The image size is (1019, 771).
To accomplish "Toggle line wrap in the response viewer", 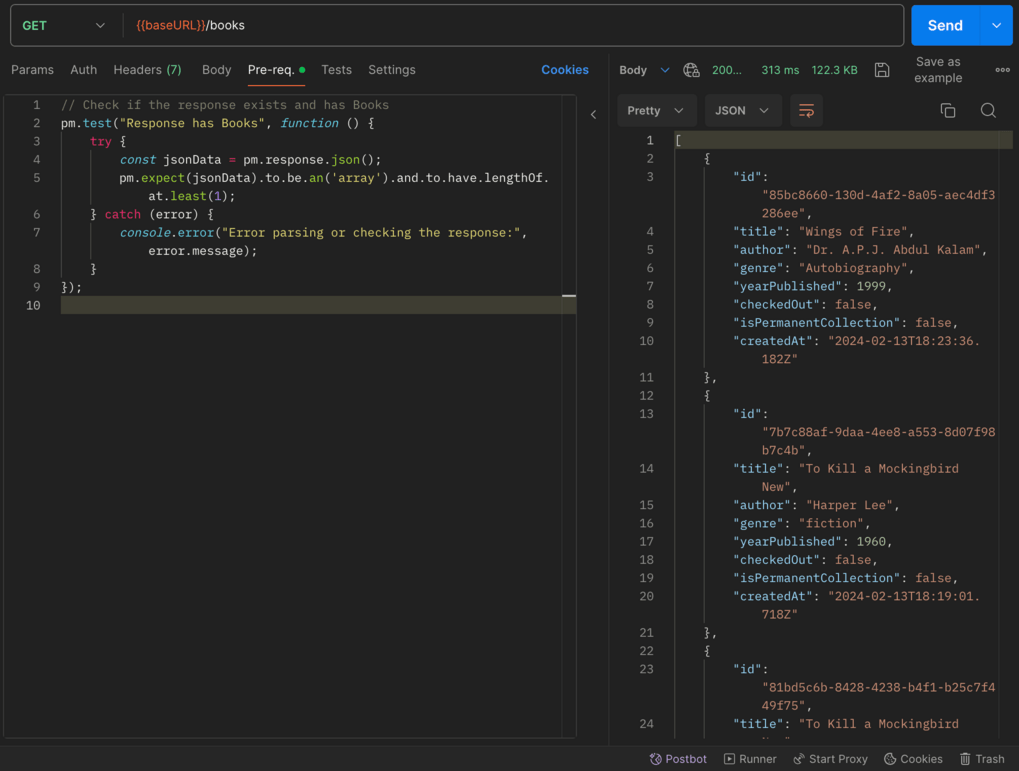I will point(806,111).
